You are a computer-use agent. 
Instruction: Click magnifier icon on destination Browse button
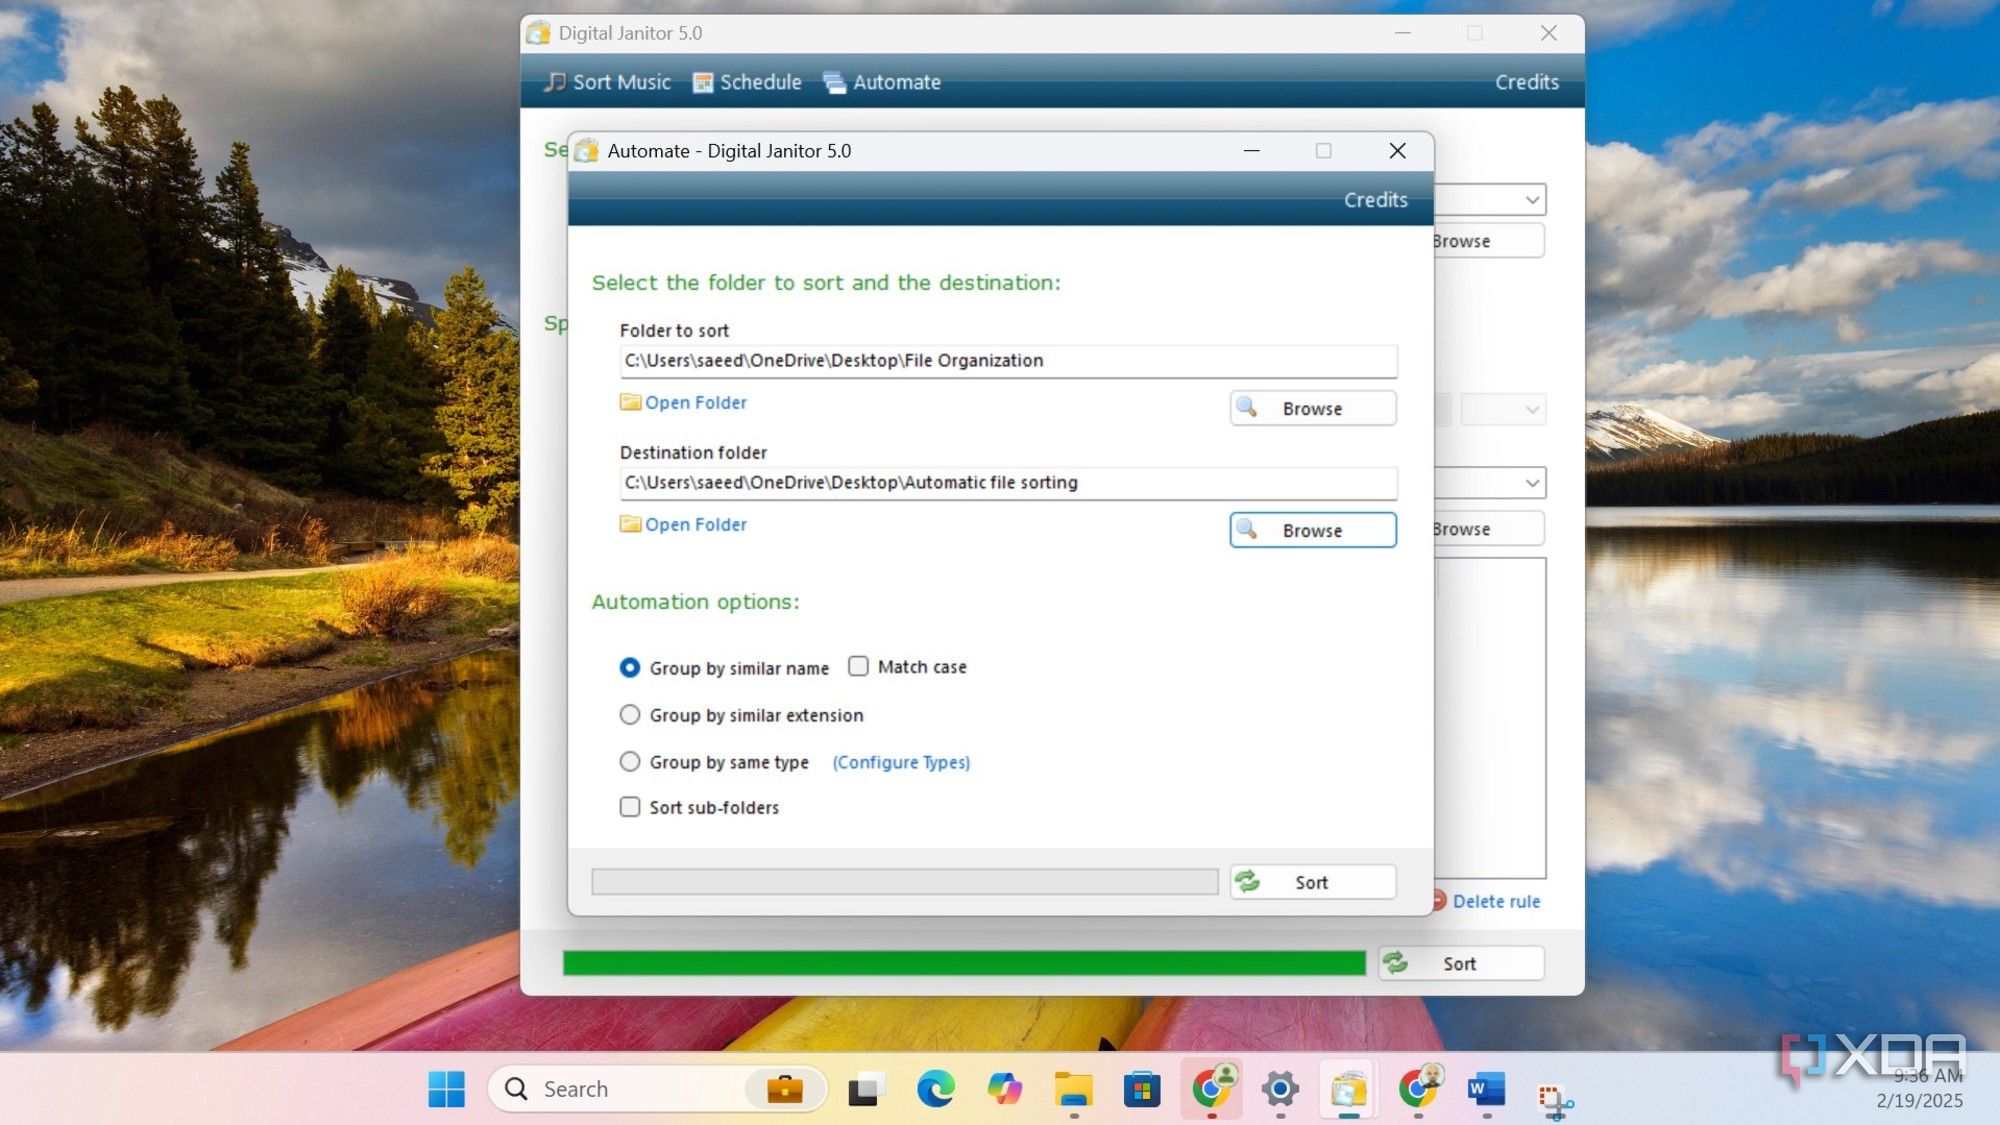click(x=1247, y=529)
